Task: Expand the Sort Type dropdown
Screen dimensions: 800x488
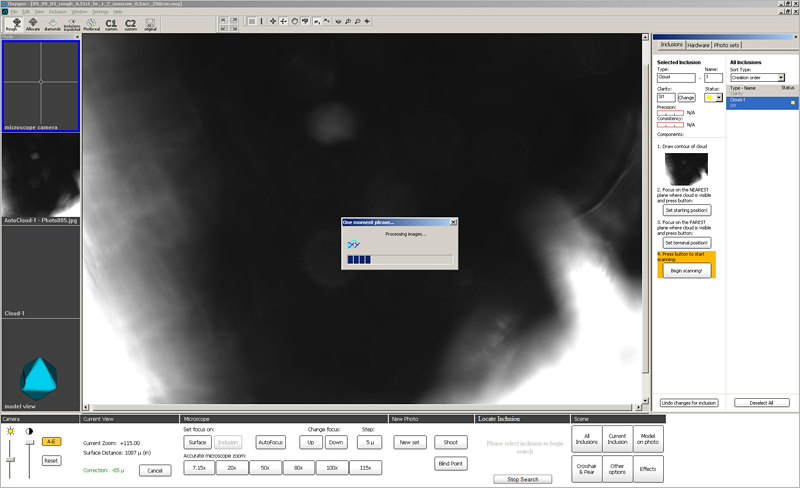Action: coord(757,77)
